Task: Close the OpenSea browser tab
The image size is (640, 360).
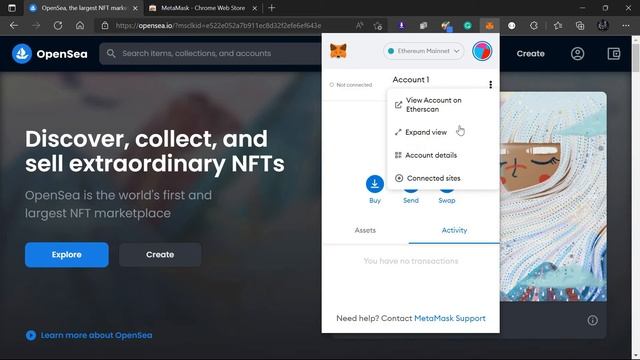Action: [136, 8]
